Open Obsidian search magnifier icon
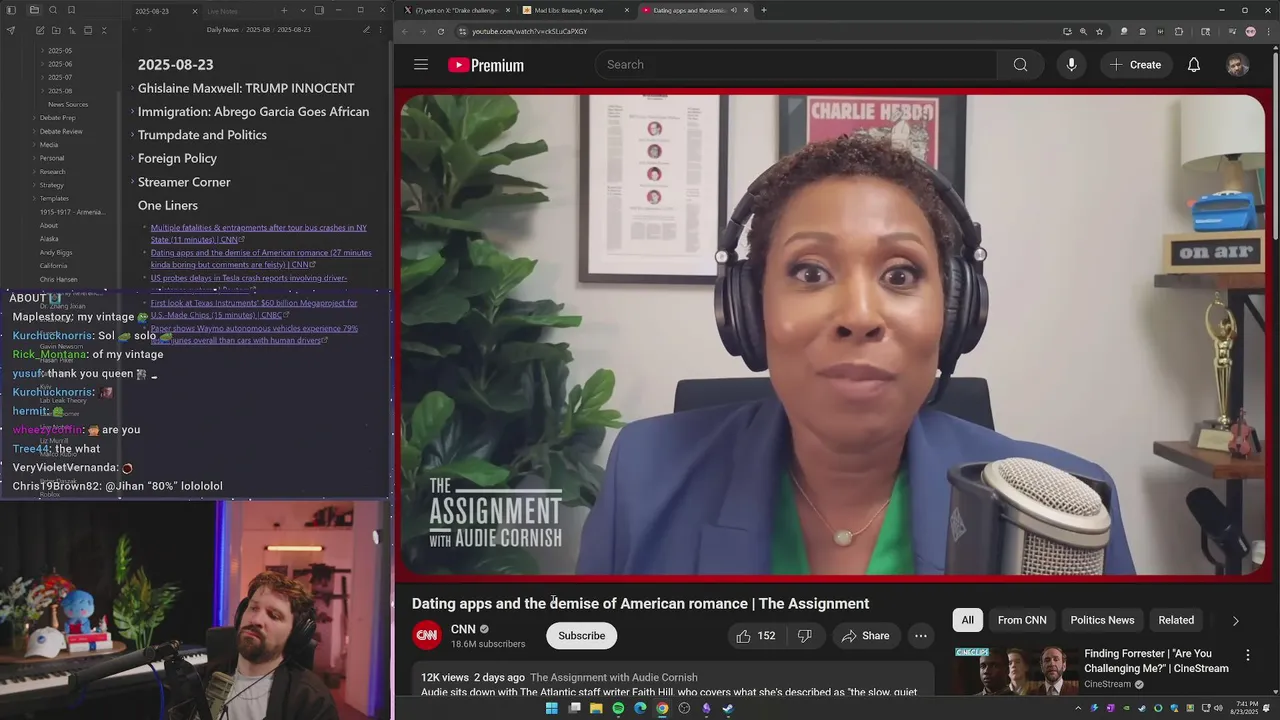1280x720 pixels. 52,10
